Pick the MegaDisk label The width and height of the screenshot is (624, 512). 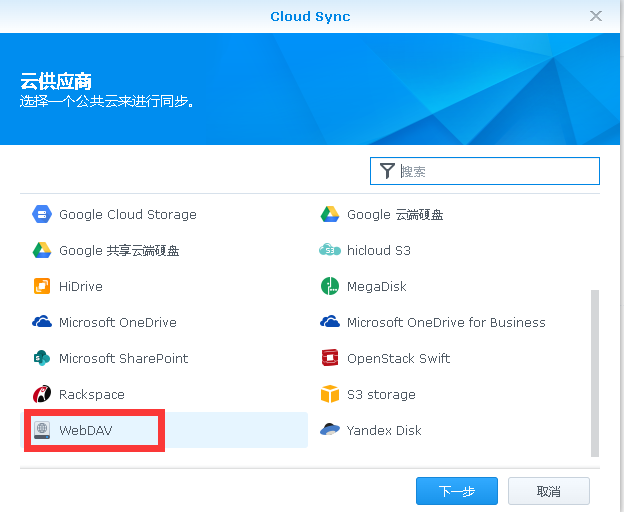click(x=376, y=286)
